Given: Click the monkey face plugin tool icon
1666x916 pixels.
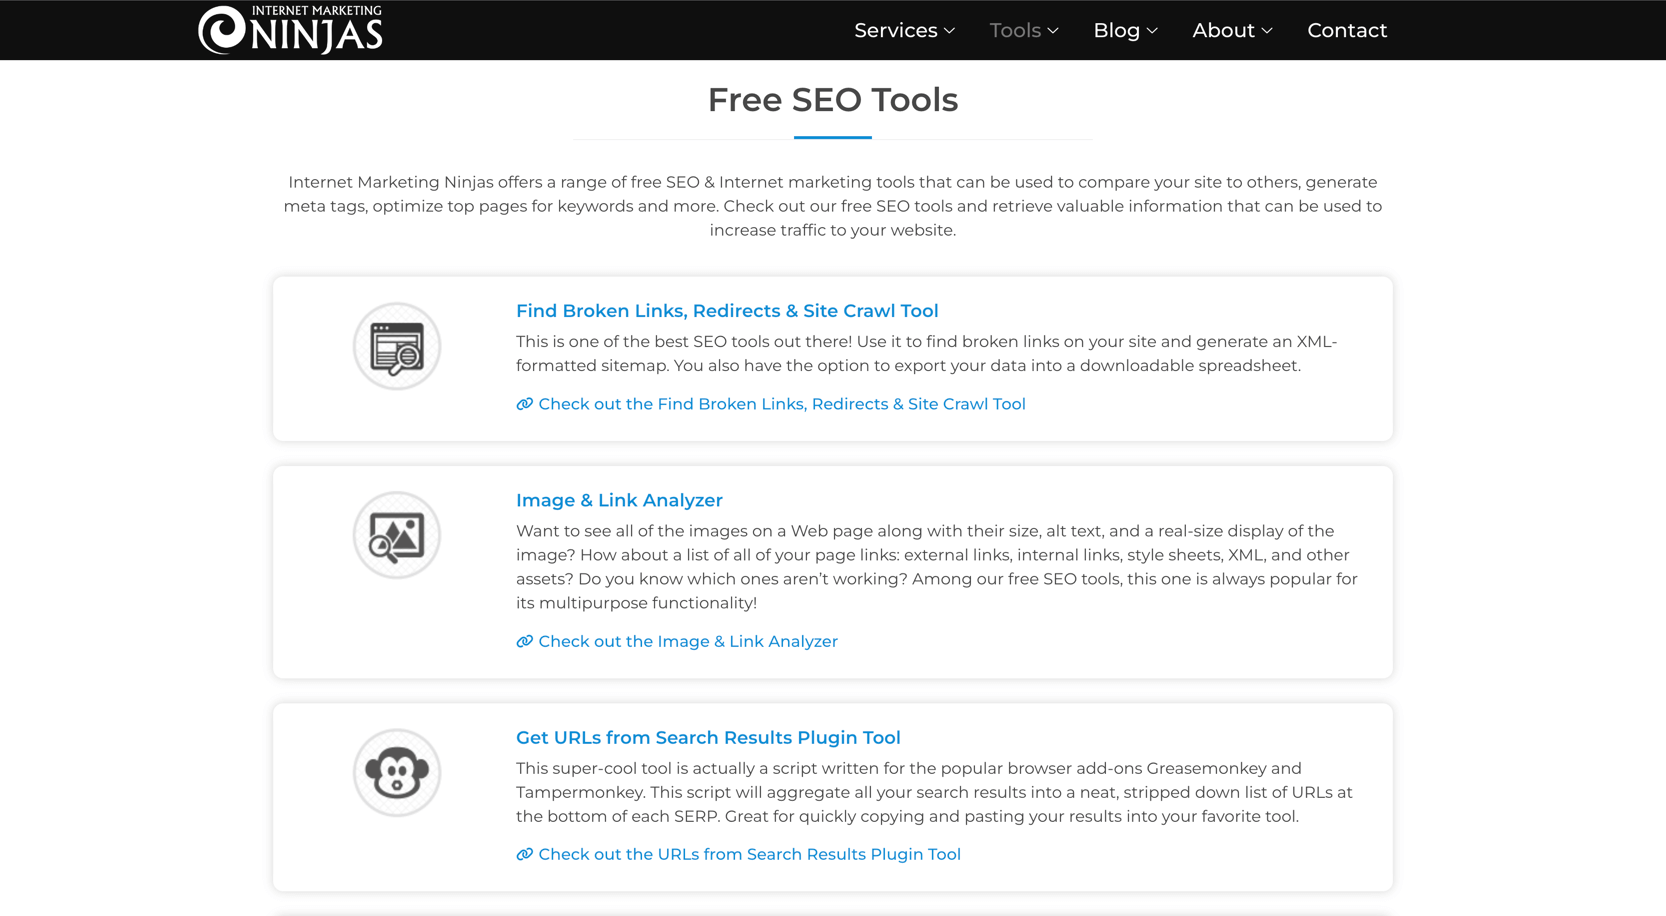Looking at the screenshot, I should coord(397,773).
